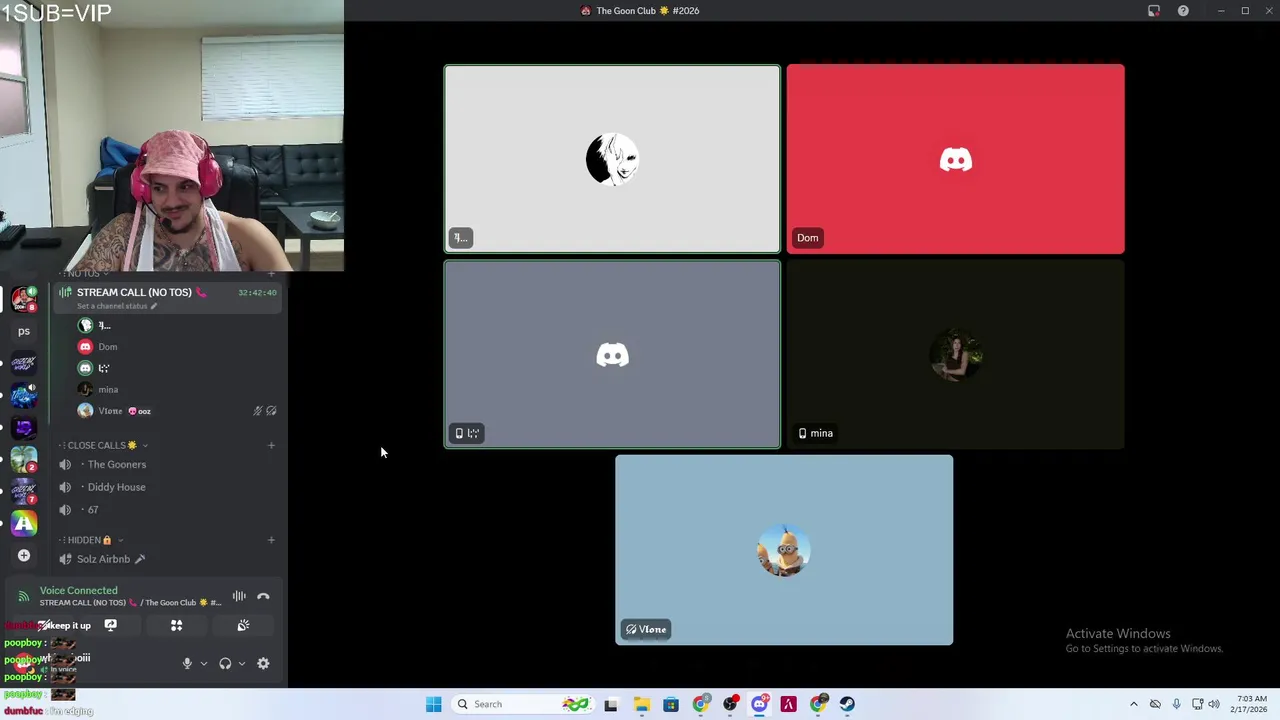
Task: Open the Activities launcher icon
Action: (x=176, y=626)
